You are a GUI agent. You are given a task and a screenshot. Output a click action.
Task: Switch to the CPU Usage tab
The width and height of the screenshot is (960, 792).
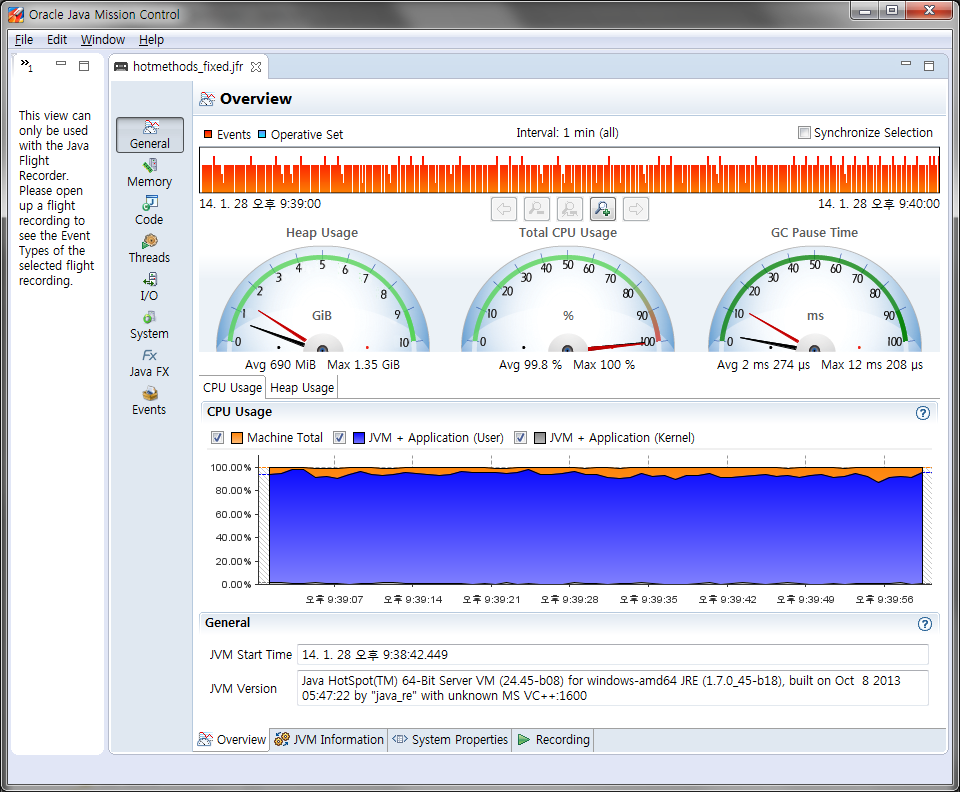pyautogui.click(x=232, y=387)
